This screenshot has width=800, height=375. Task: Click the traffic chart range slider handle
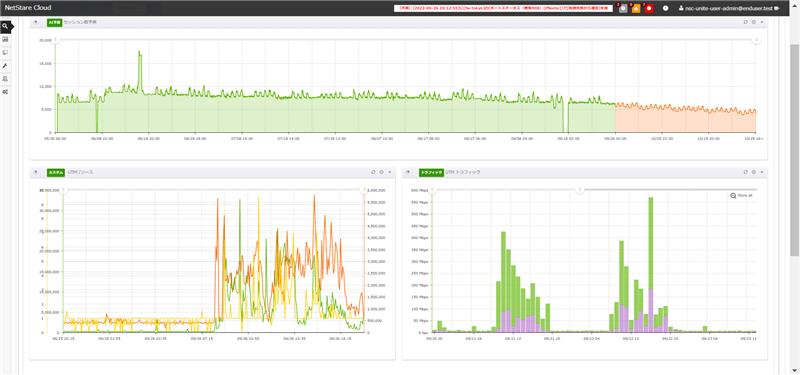pos(579,190)
